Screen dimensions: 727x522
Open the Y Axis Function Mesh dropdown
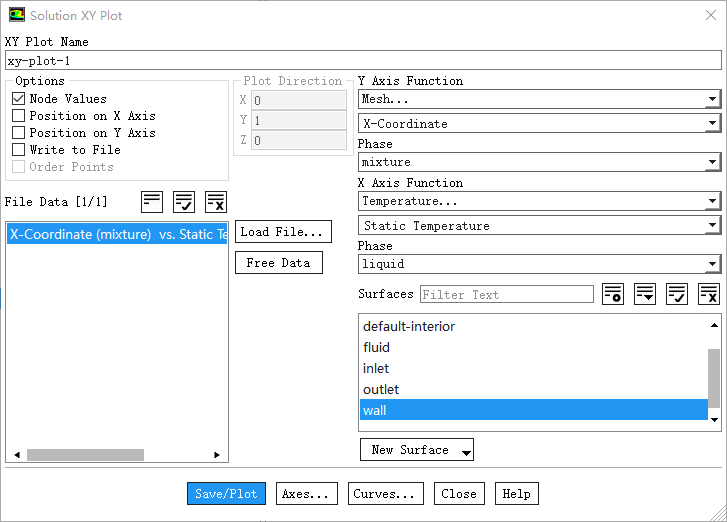(x=539, y=99)
